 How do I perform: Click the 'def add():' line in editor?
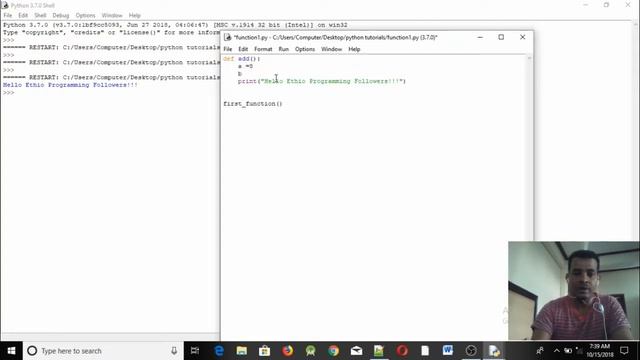tap(242, 59)
